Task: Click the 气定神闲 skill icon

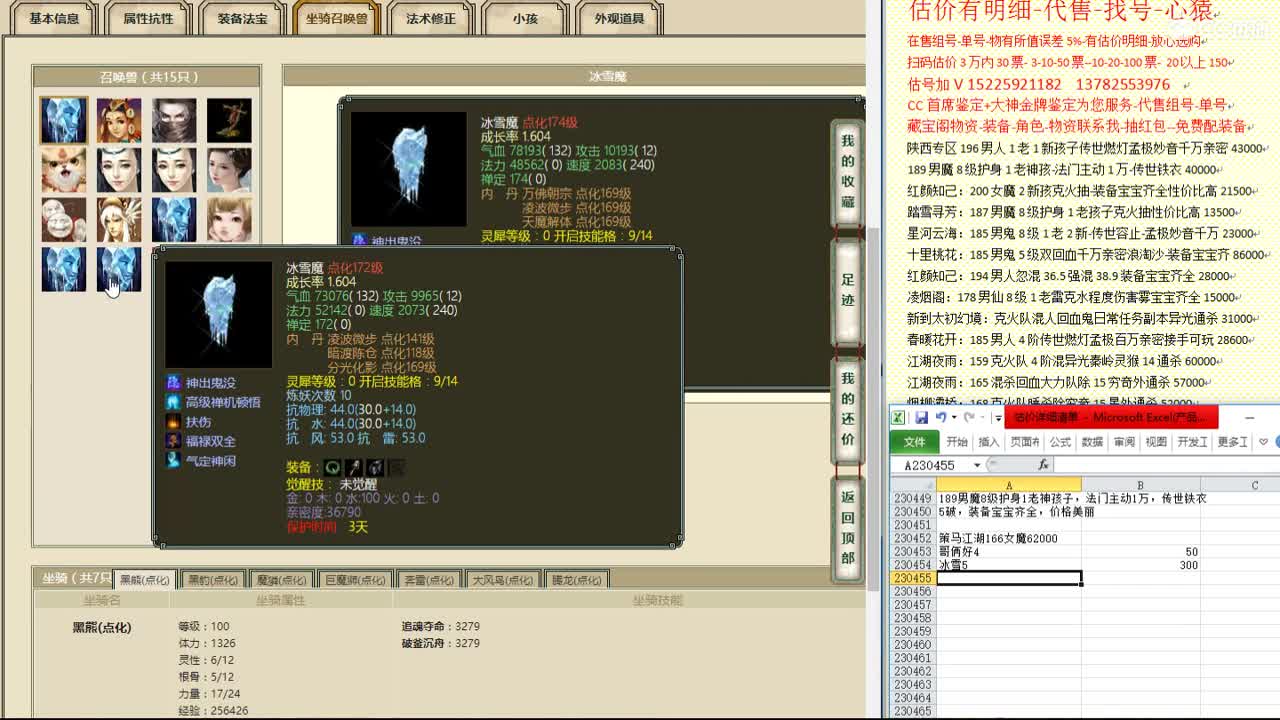Action: [x=173, y=461]
